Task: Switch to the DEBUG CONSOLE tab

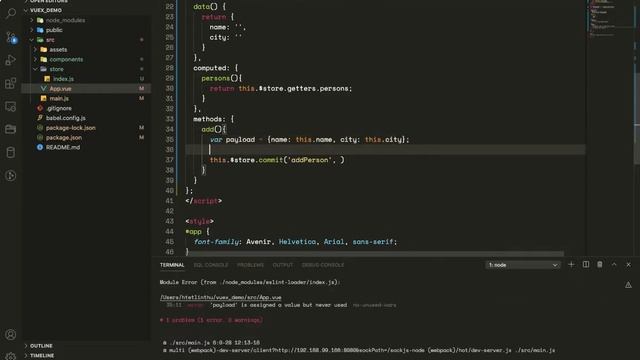Action: (322, 265)
